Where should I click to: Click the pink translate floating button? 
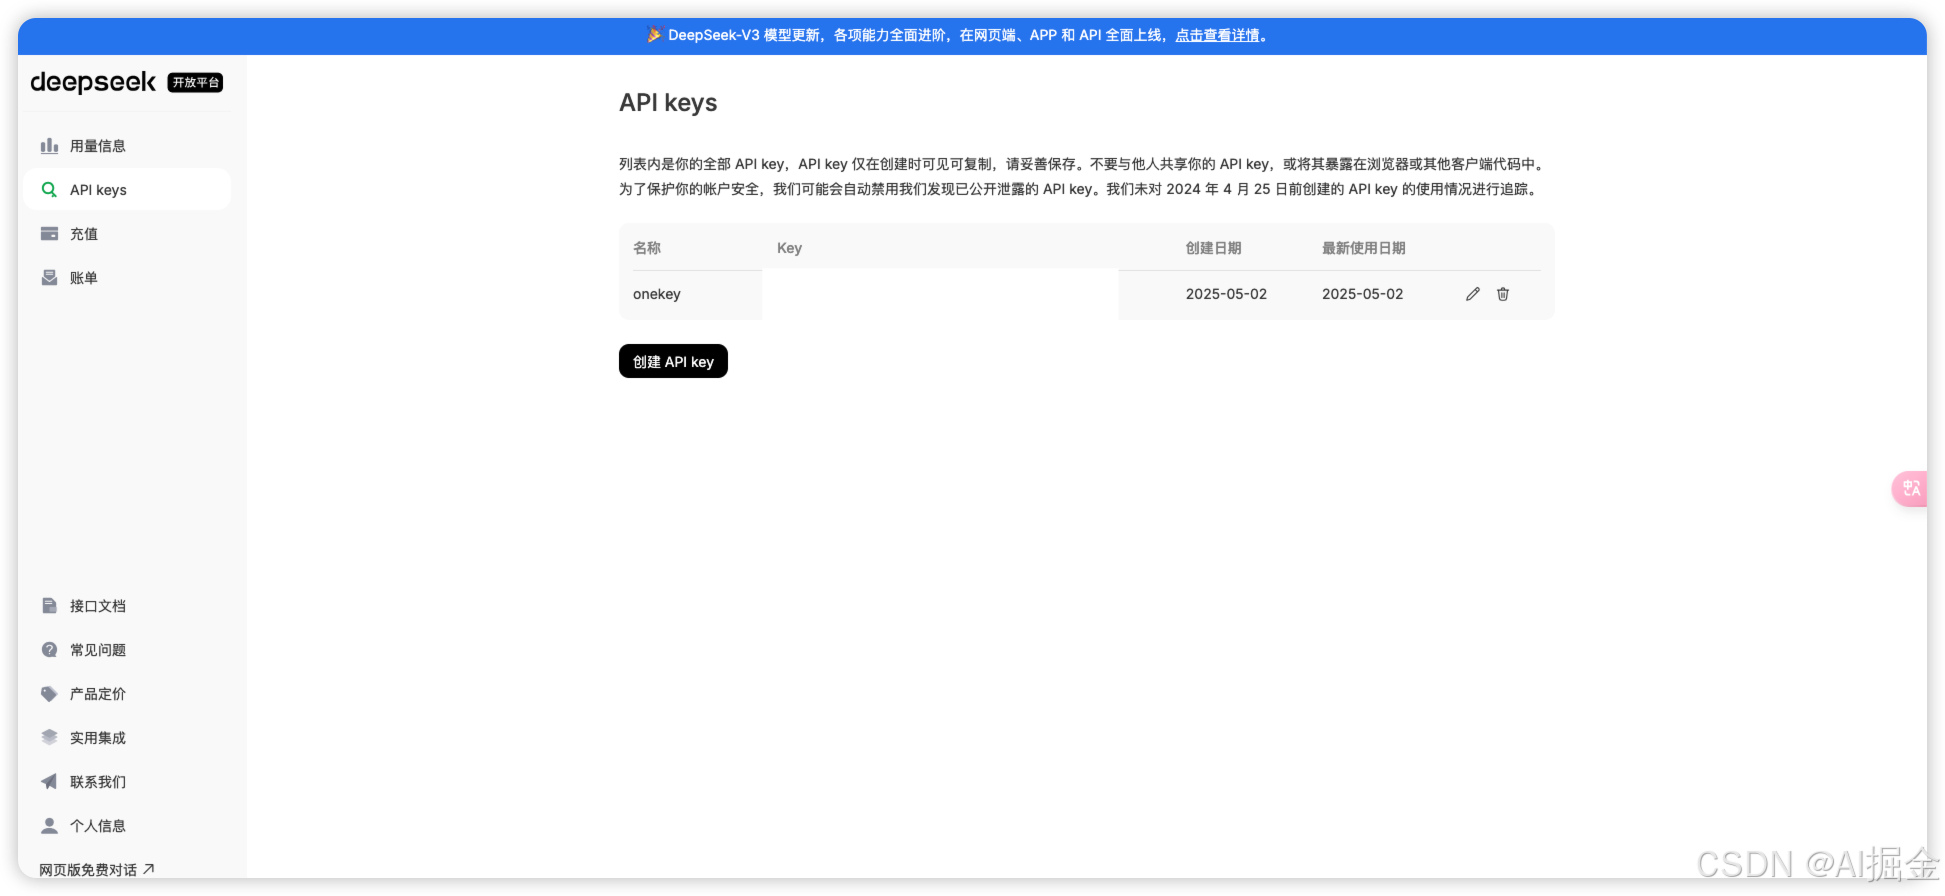click(1909, 489)
